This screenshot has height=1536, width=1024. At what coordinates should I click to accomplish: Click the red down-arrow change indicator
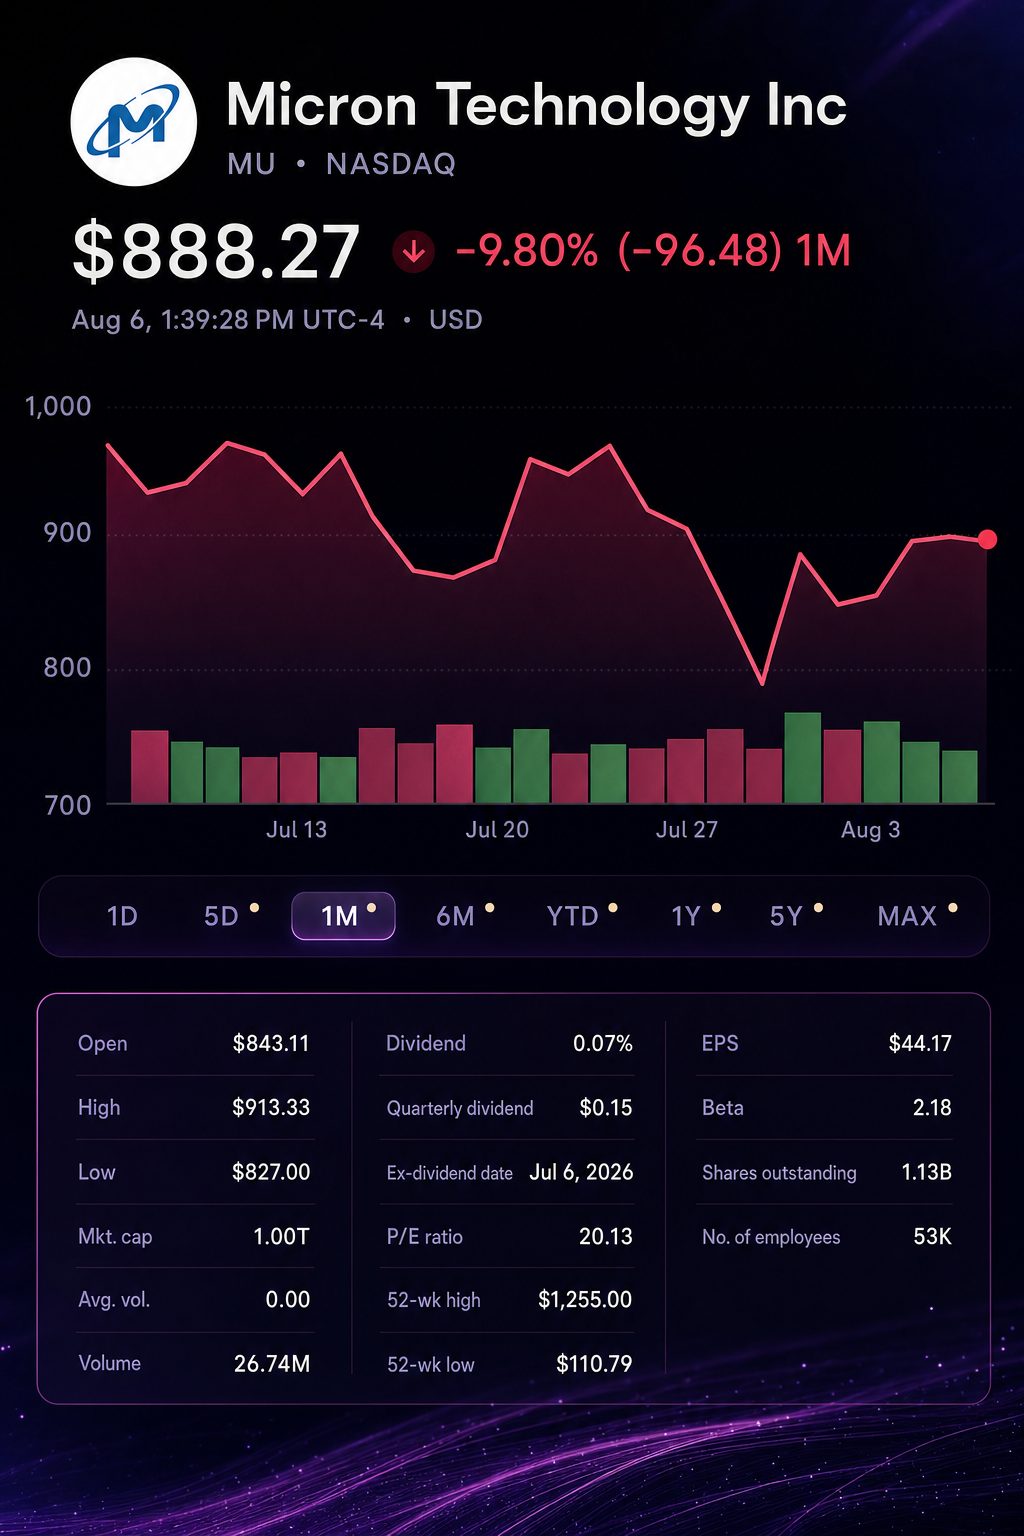pyautogui.click(x=413, y=252)
